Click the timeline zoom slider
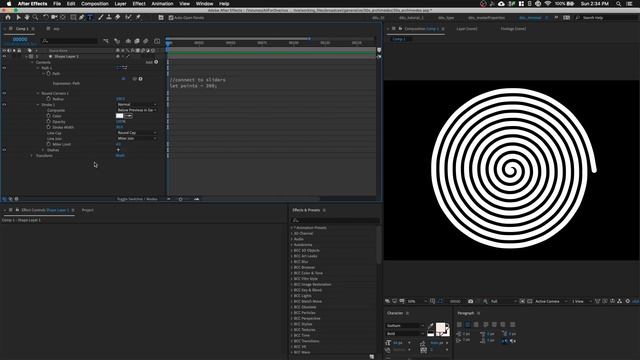Screen dimensions: 640x360 coord(180,199)
